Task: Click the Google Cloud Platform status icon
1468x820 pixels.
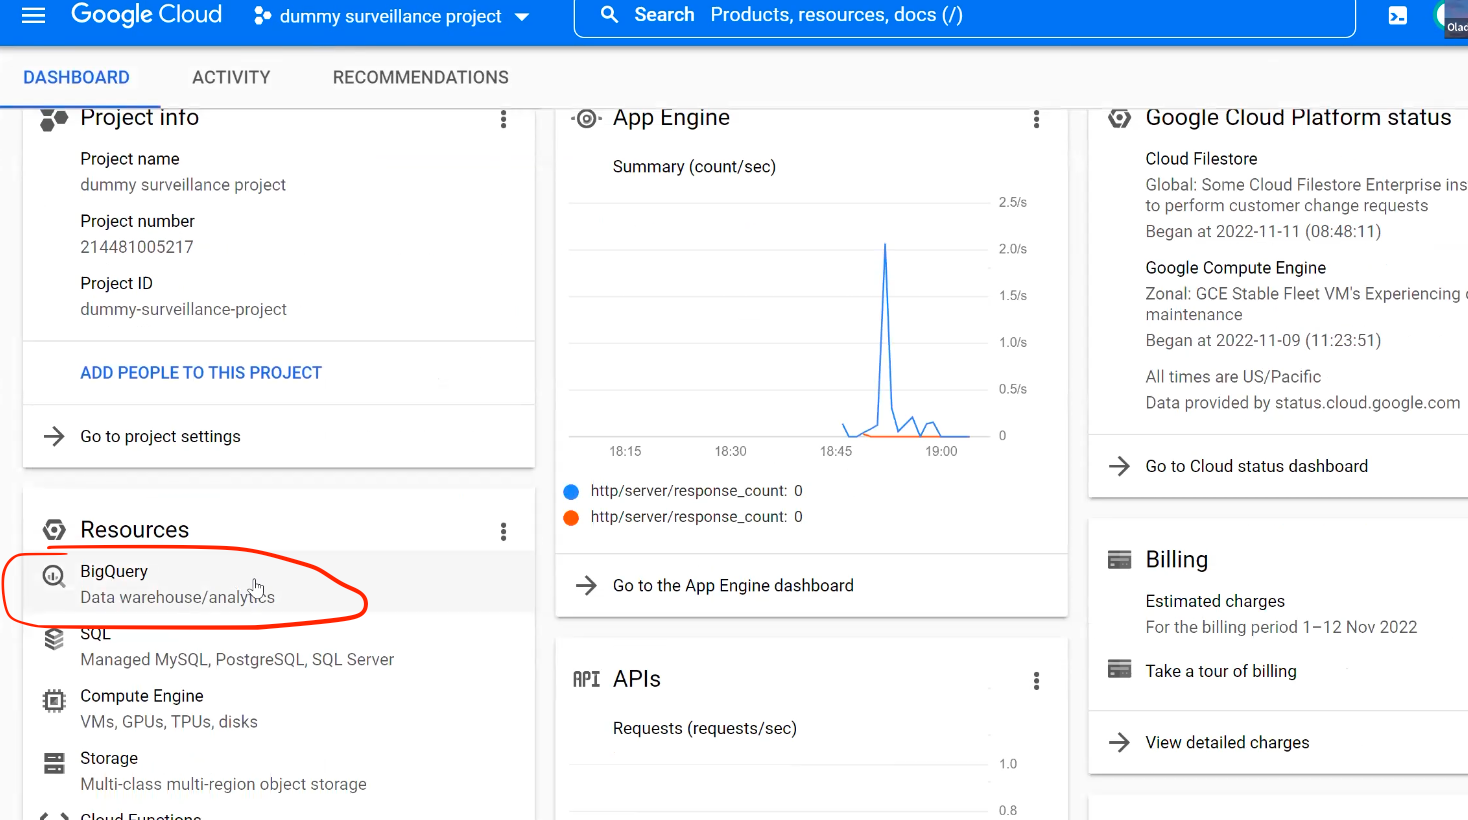Action: coord(1120,119)
